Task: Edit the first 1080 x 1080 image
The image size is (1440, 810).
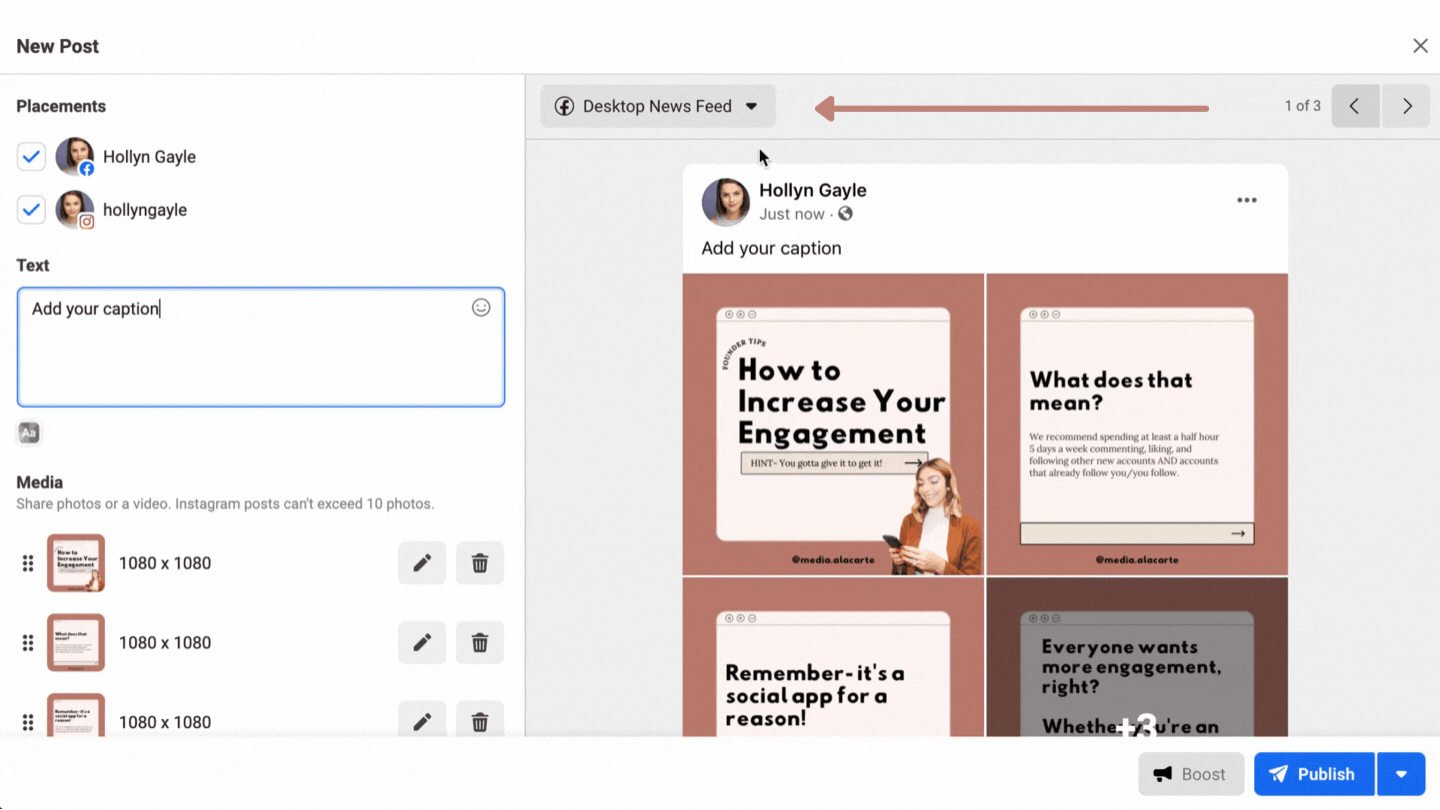Action: tap(422, 563)
